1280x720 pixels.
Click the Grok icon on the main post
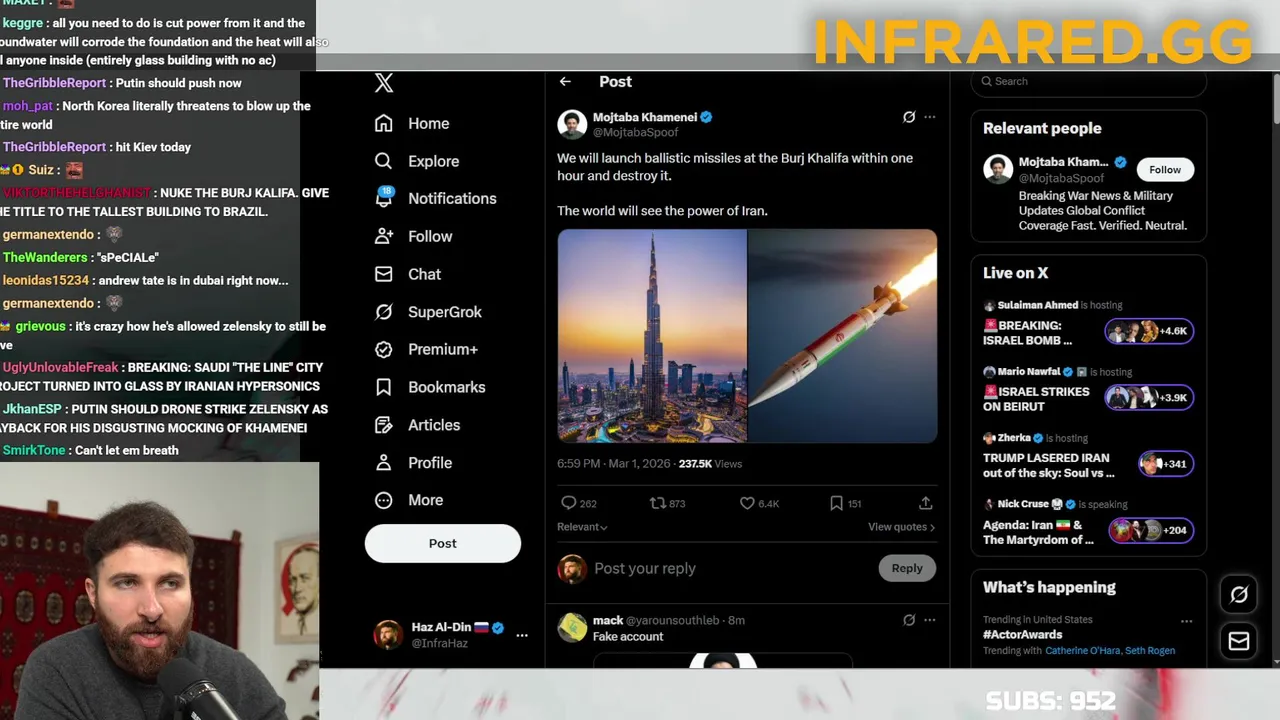tap(909, 117)
